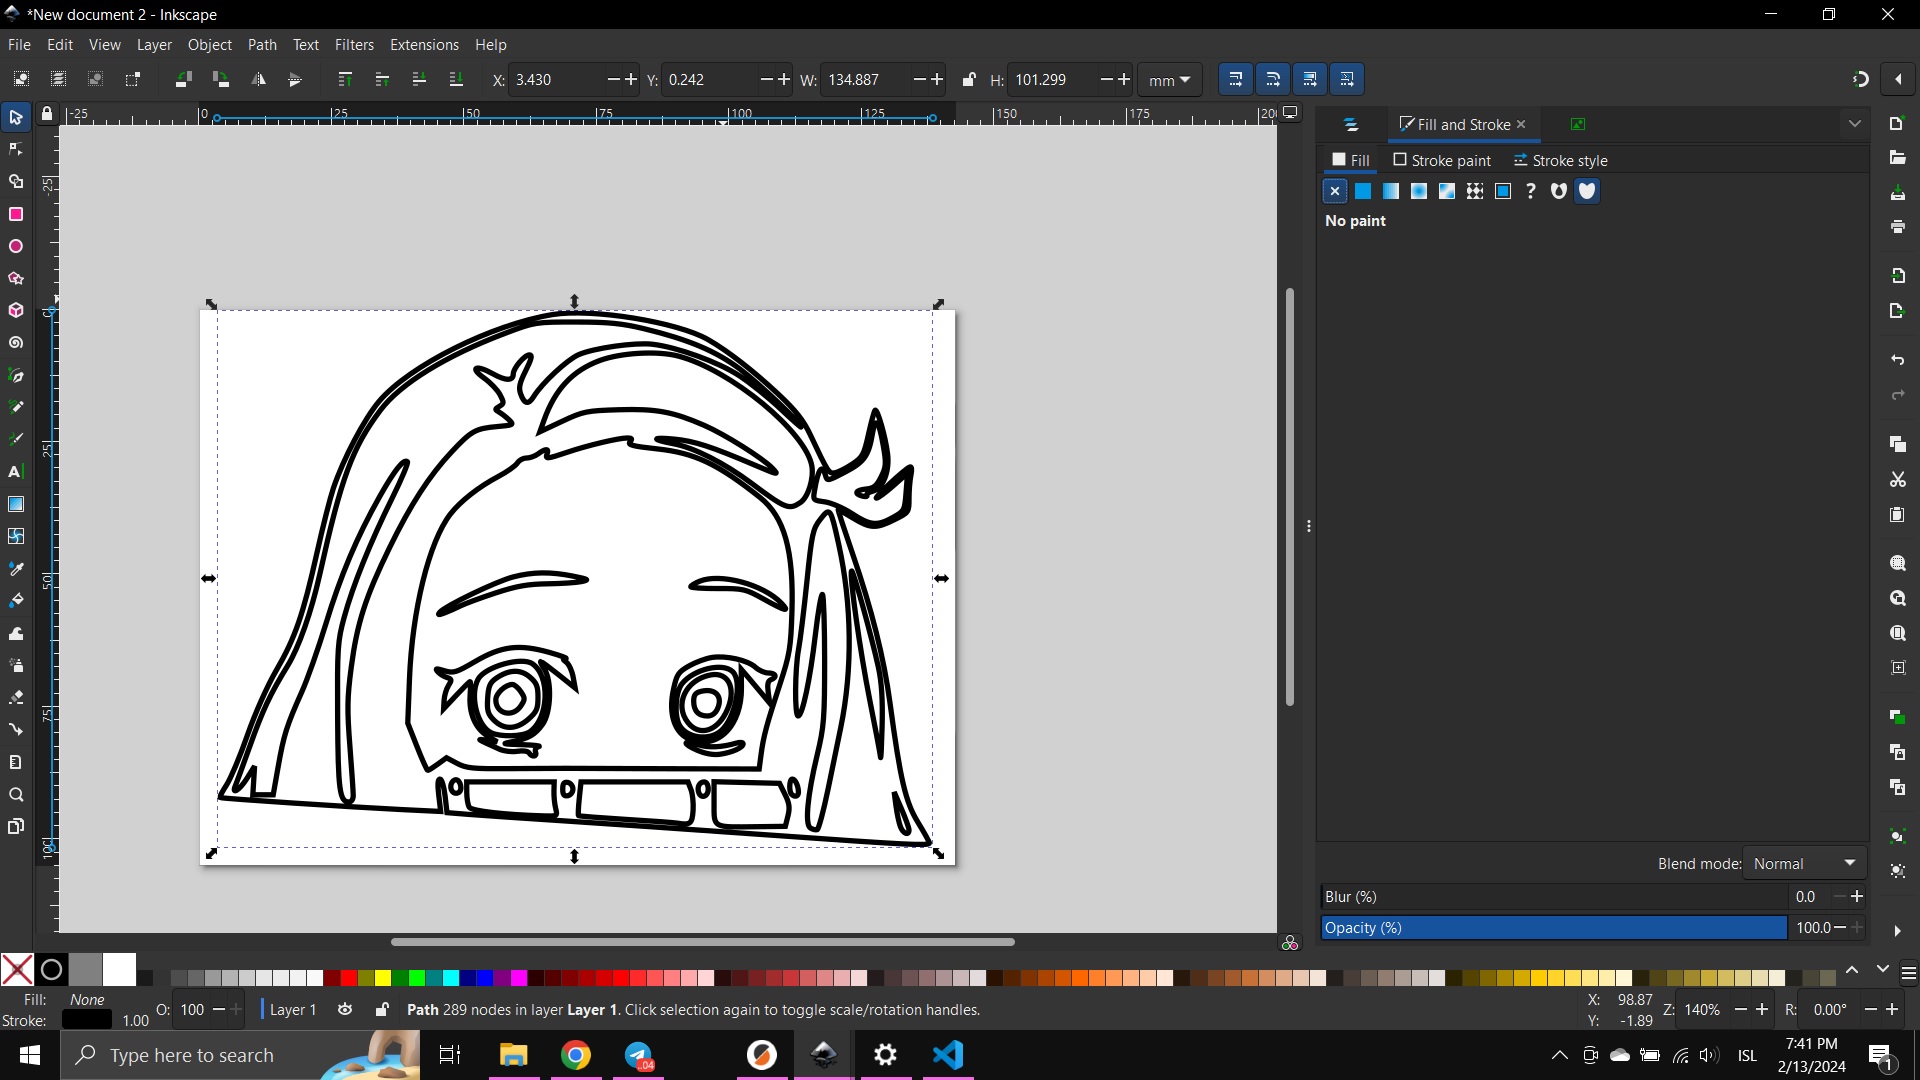Select the Rectangle tool

tap(16, 214)
